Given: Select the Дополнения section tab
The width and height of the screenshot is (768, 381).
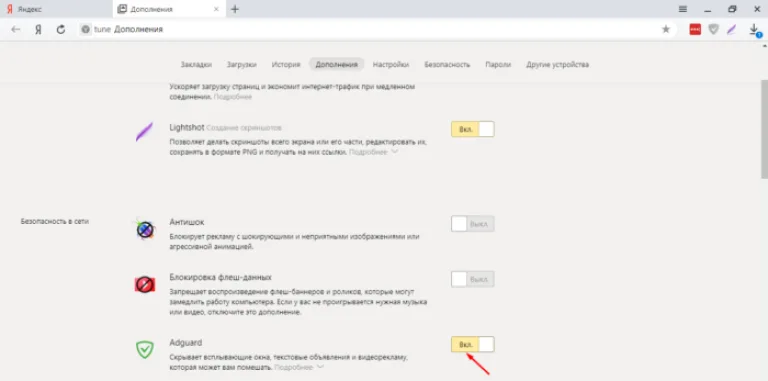Looking at the screenshot, I should pos(336,65).
